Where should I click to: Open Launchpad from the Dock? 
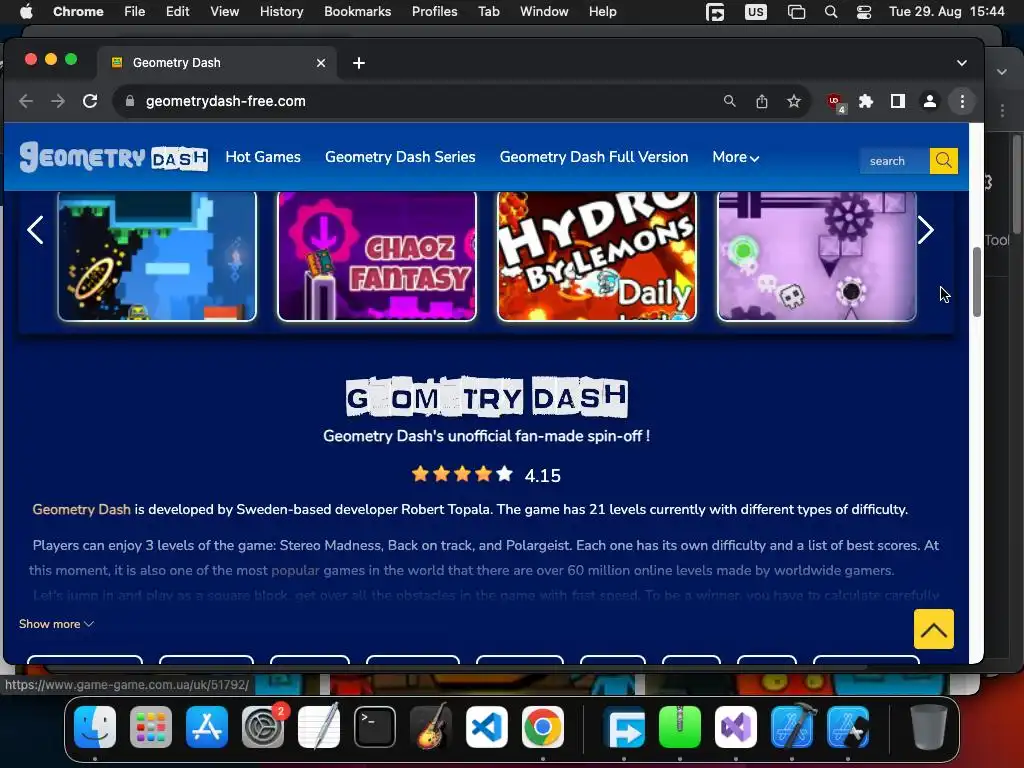click(151, 727)
